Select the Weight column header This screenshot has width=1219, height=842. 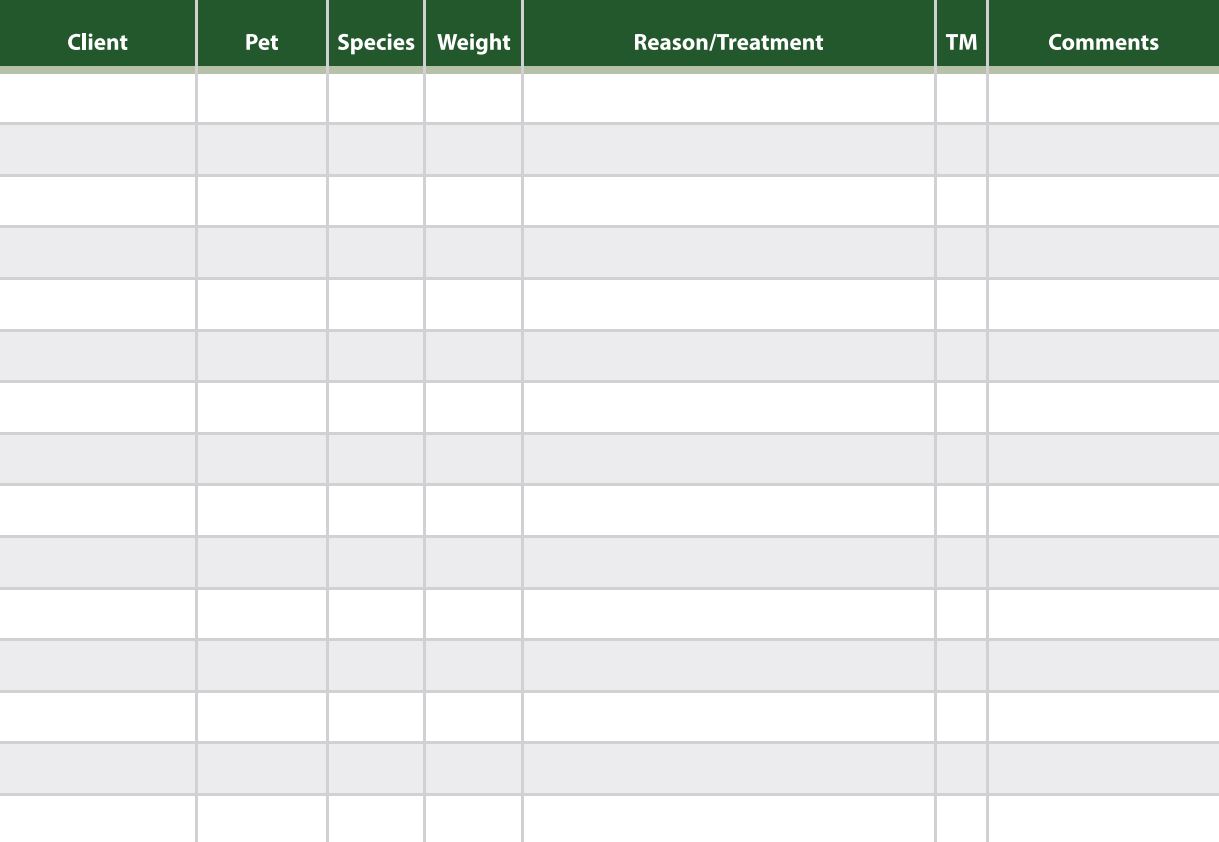[x=474, y=42]
